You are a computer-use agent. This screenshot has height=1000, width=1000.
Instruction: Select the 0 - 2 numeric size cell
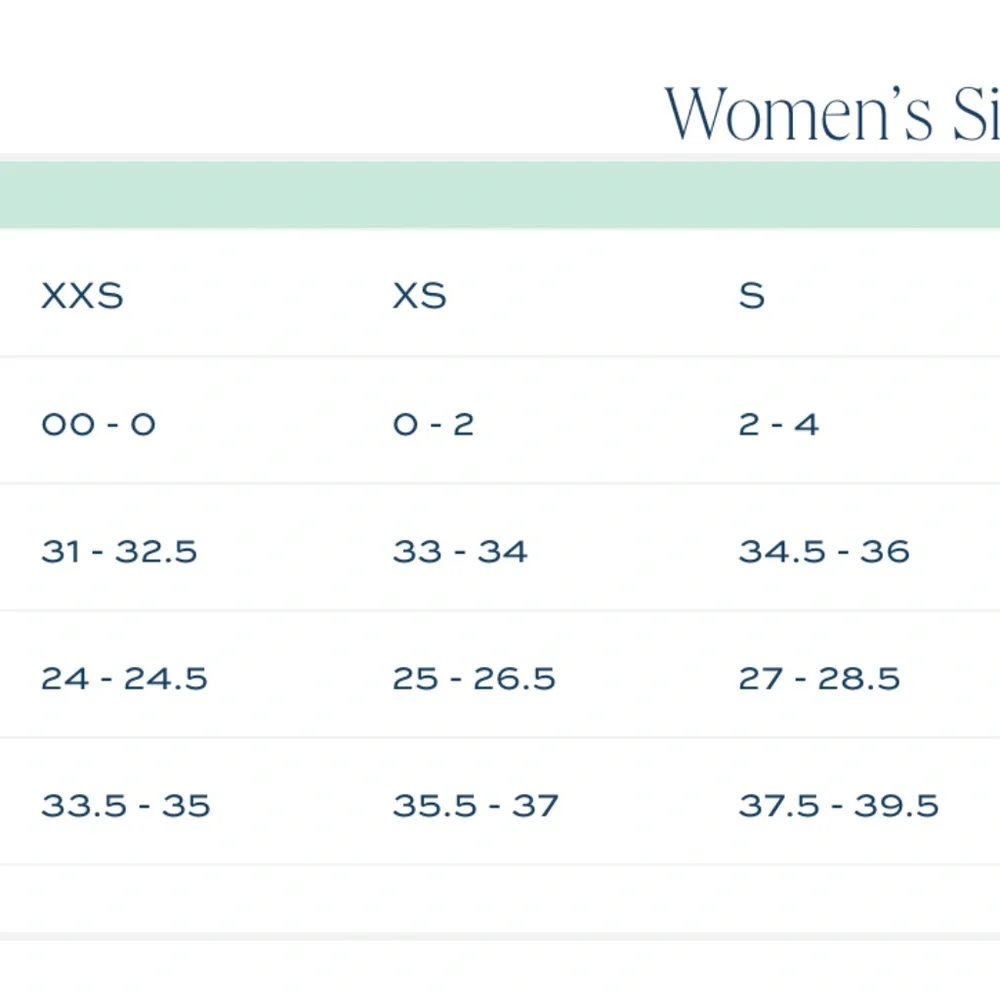pyautogui.click(x=434, y=424)
